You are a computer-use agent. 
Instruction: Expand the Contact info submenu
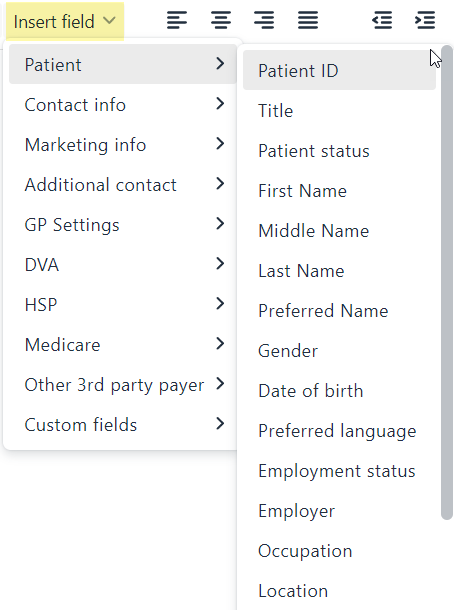coord(123,105)
